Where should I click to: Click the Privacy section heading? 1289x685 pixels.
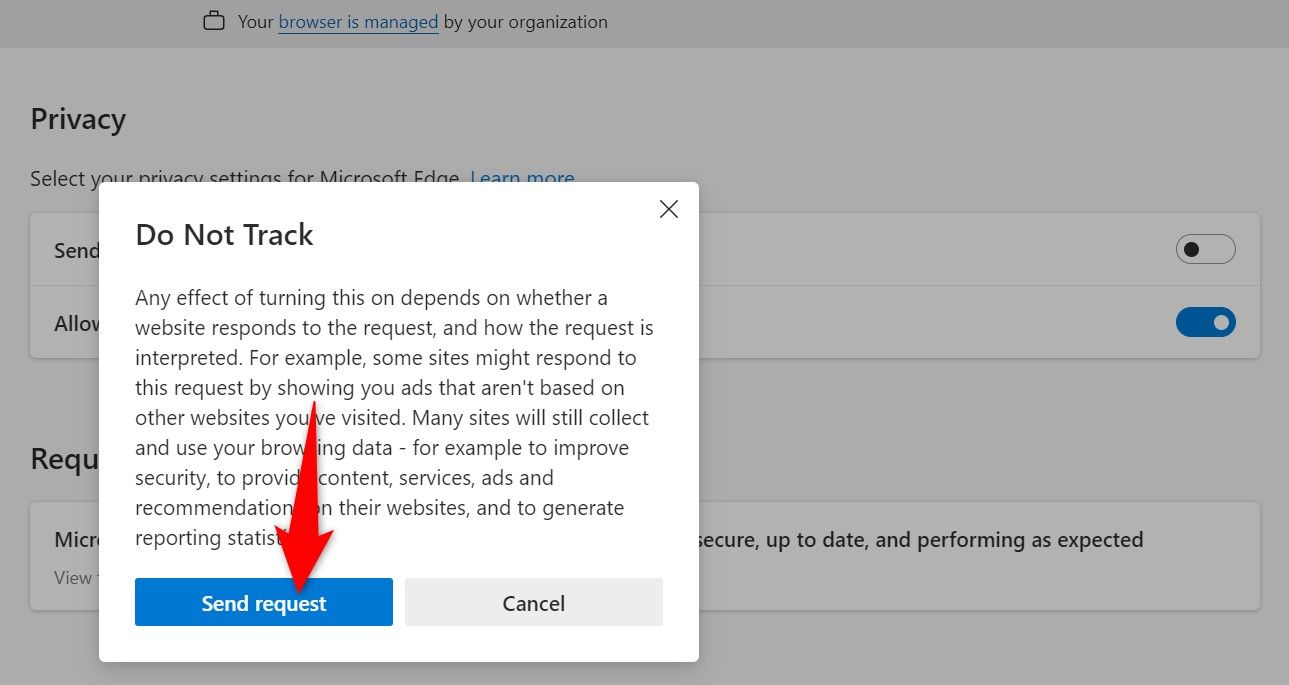tap(77, 118)
